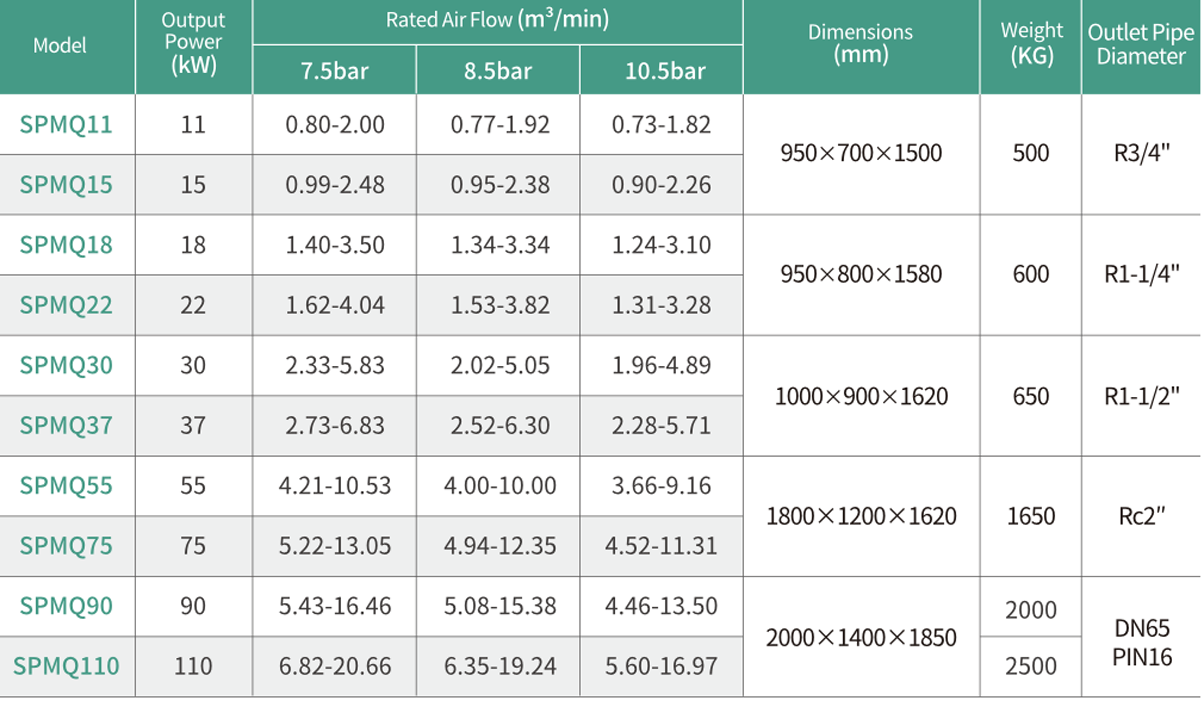Click the SPMQ110 model name

66,666
